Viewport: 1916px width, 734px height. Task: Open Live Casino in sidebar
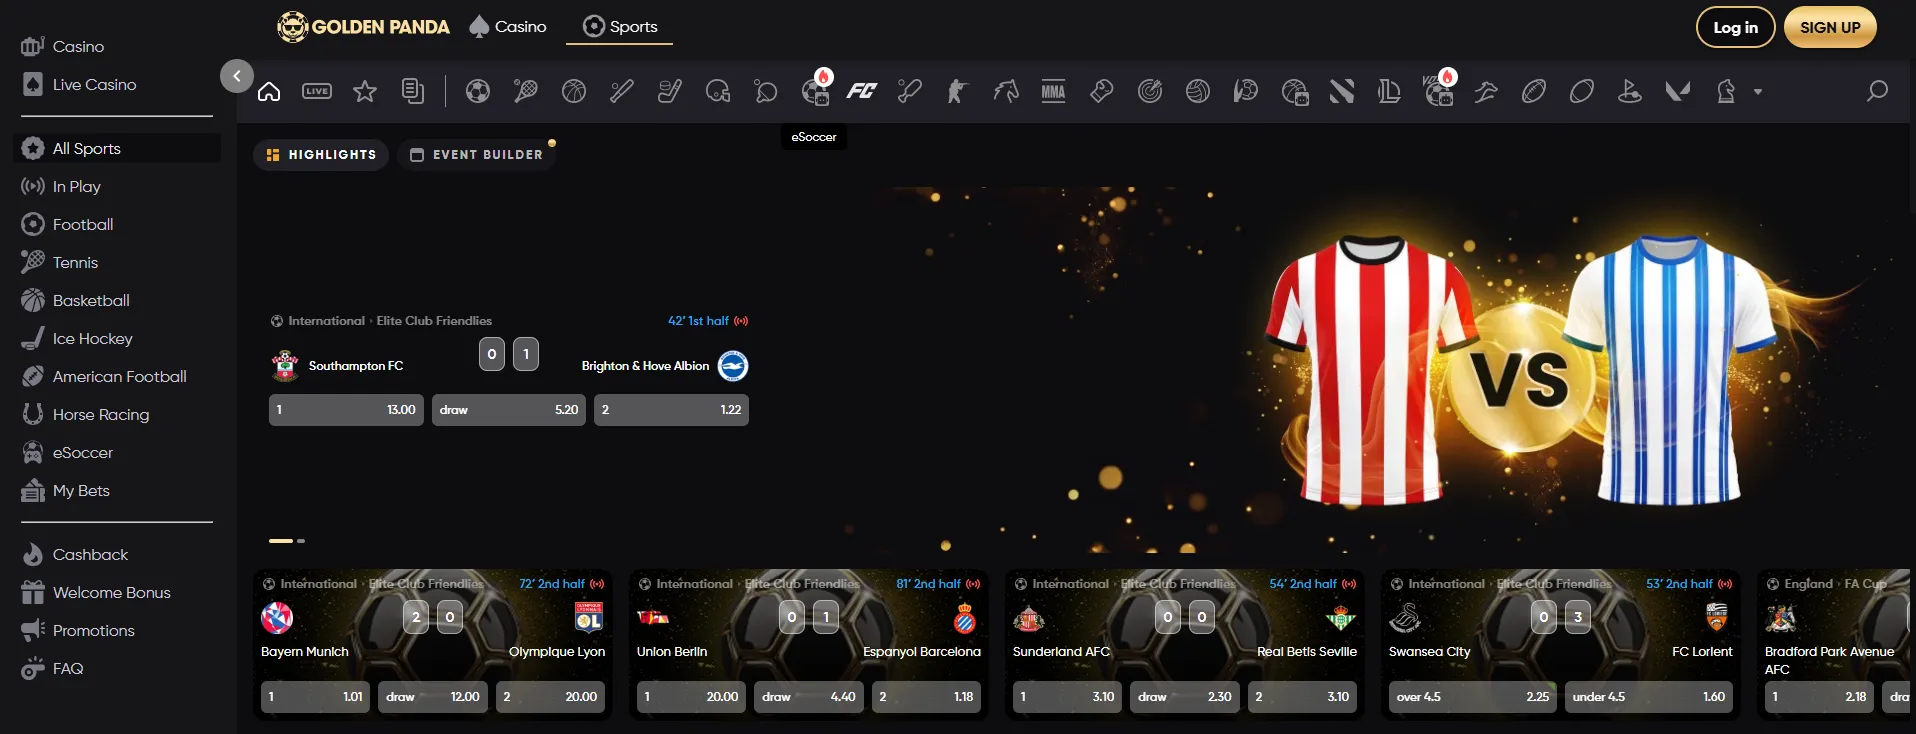click(x=117, y=84)
